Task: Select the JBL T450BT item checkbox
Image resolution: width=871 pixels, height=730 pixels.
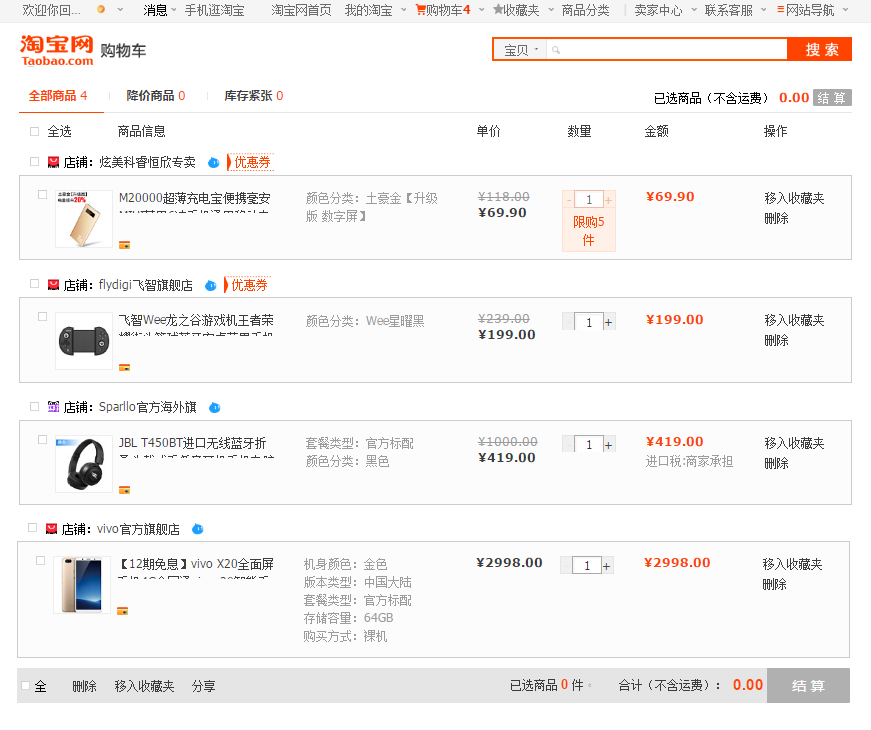Action: 42,439
